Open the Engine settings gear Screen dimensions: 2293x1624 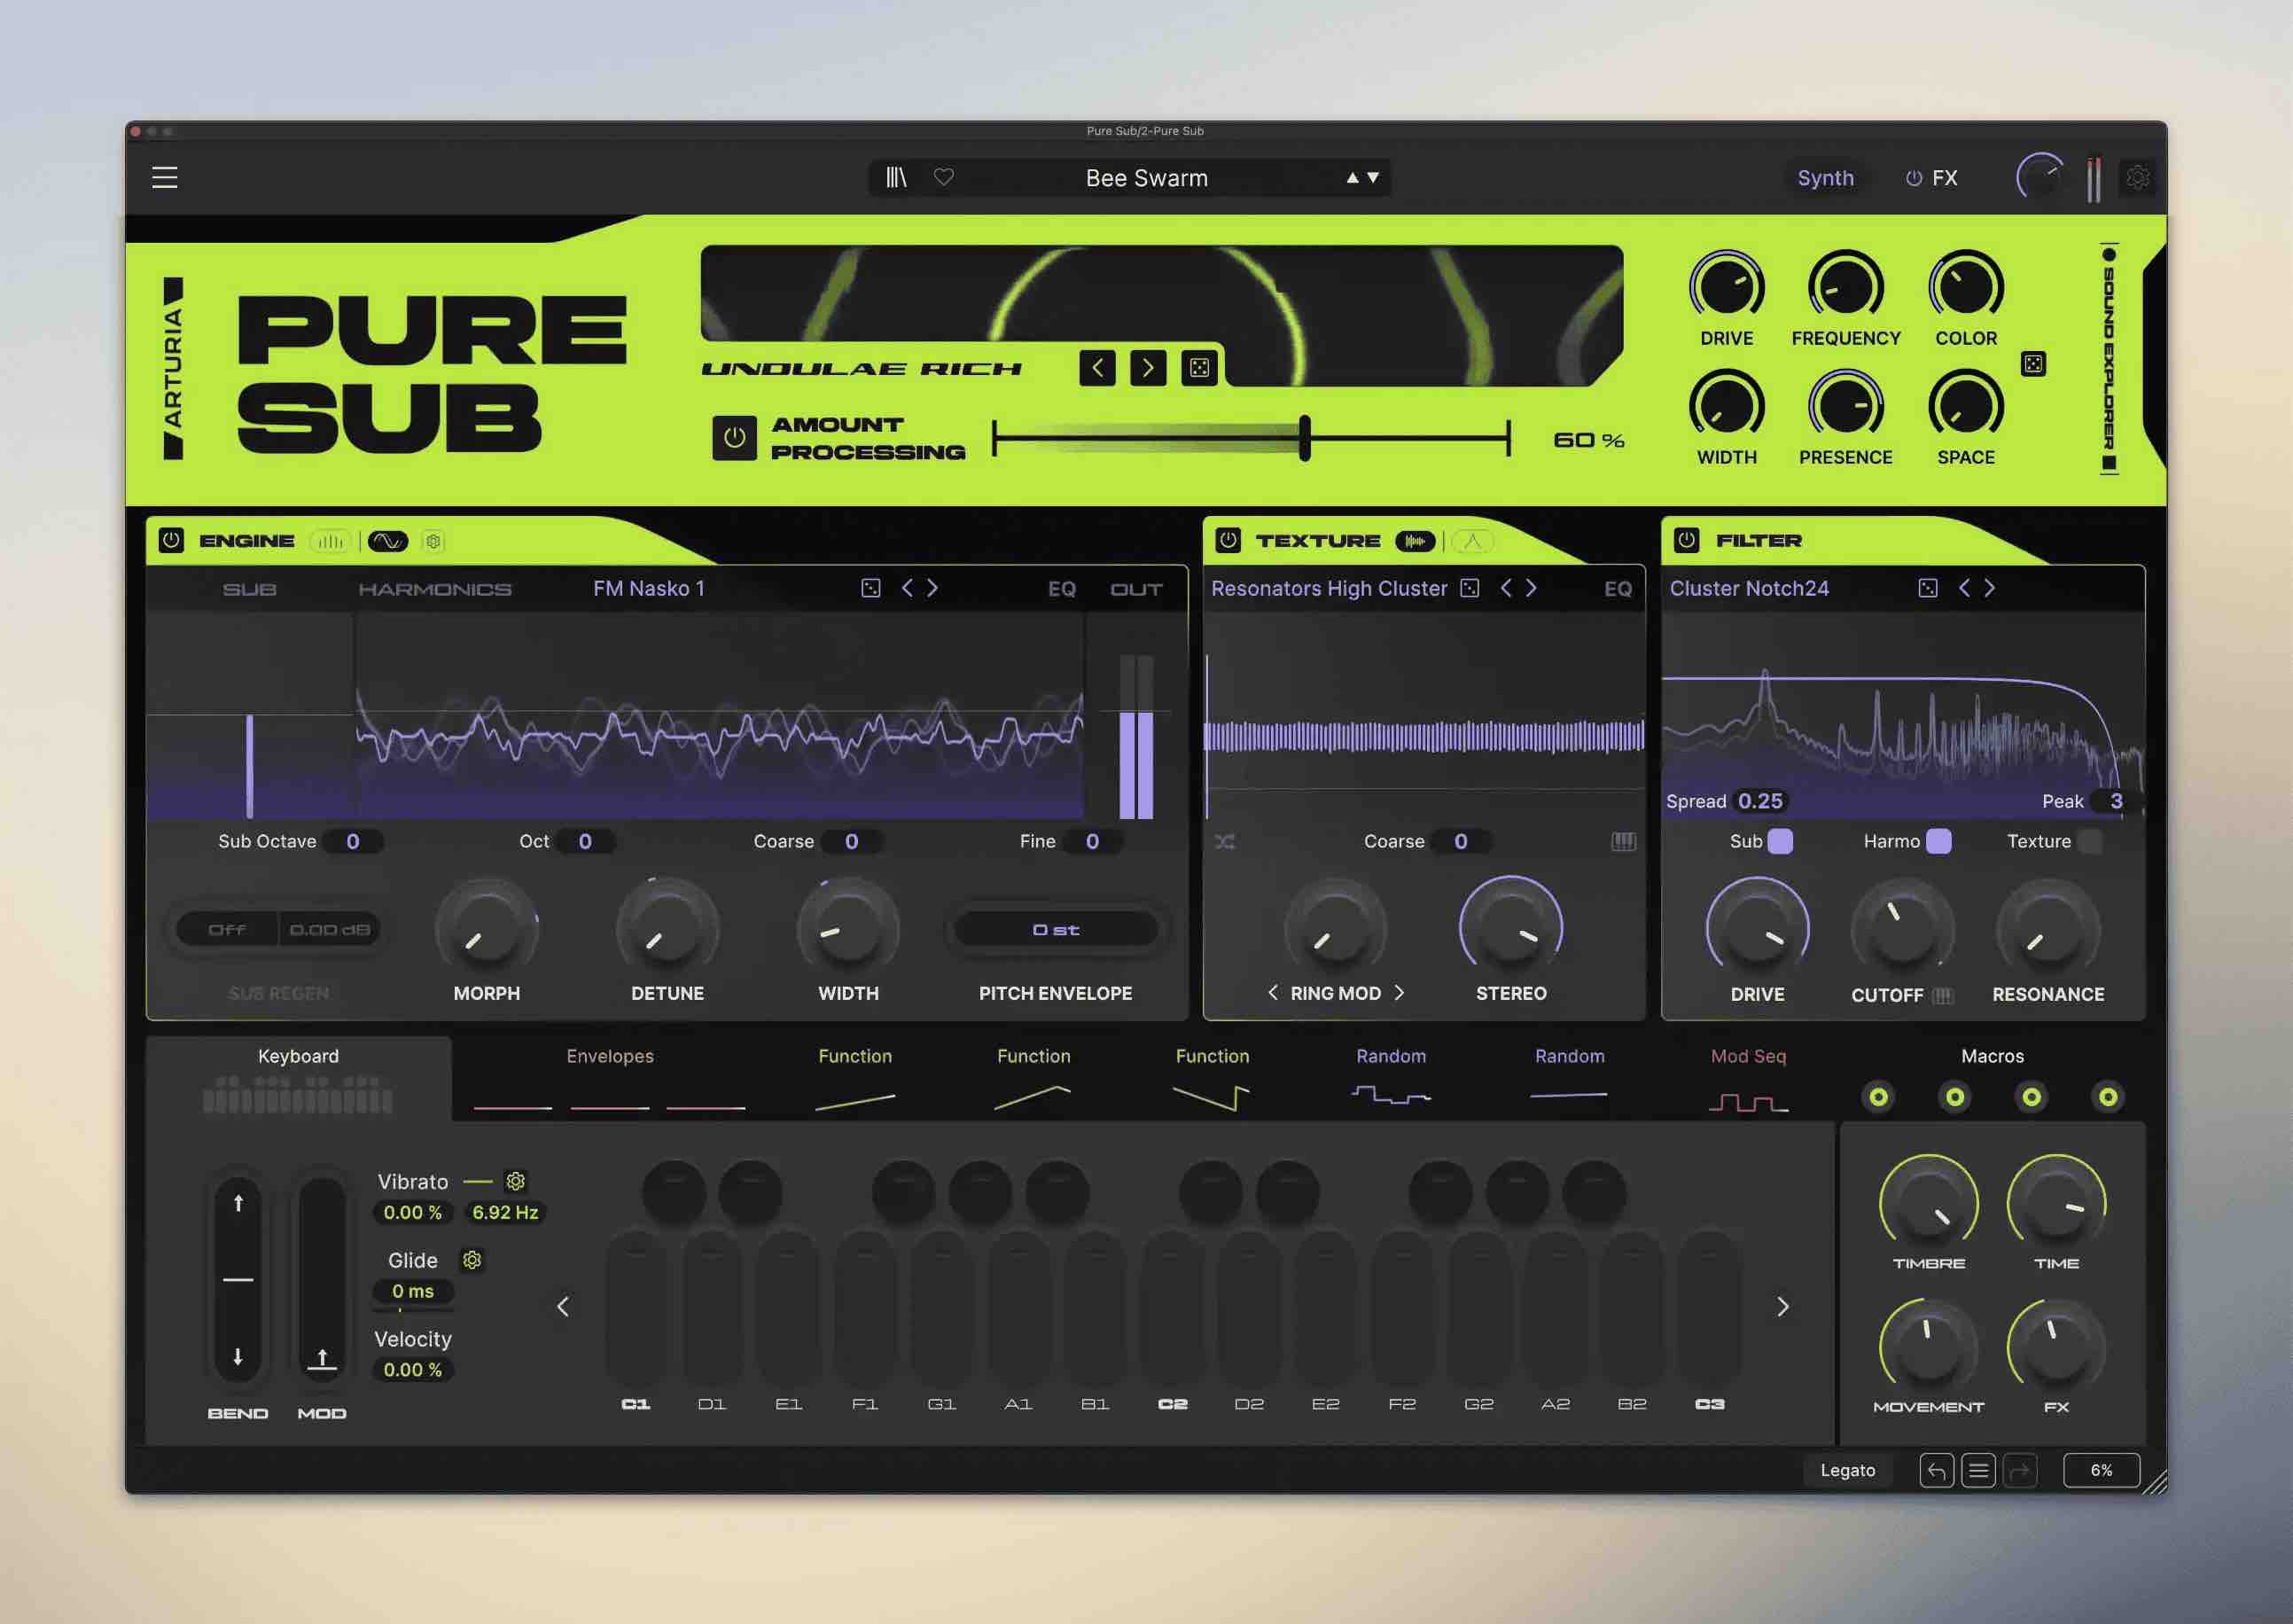[433, 541]
